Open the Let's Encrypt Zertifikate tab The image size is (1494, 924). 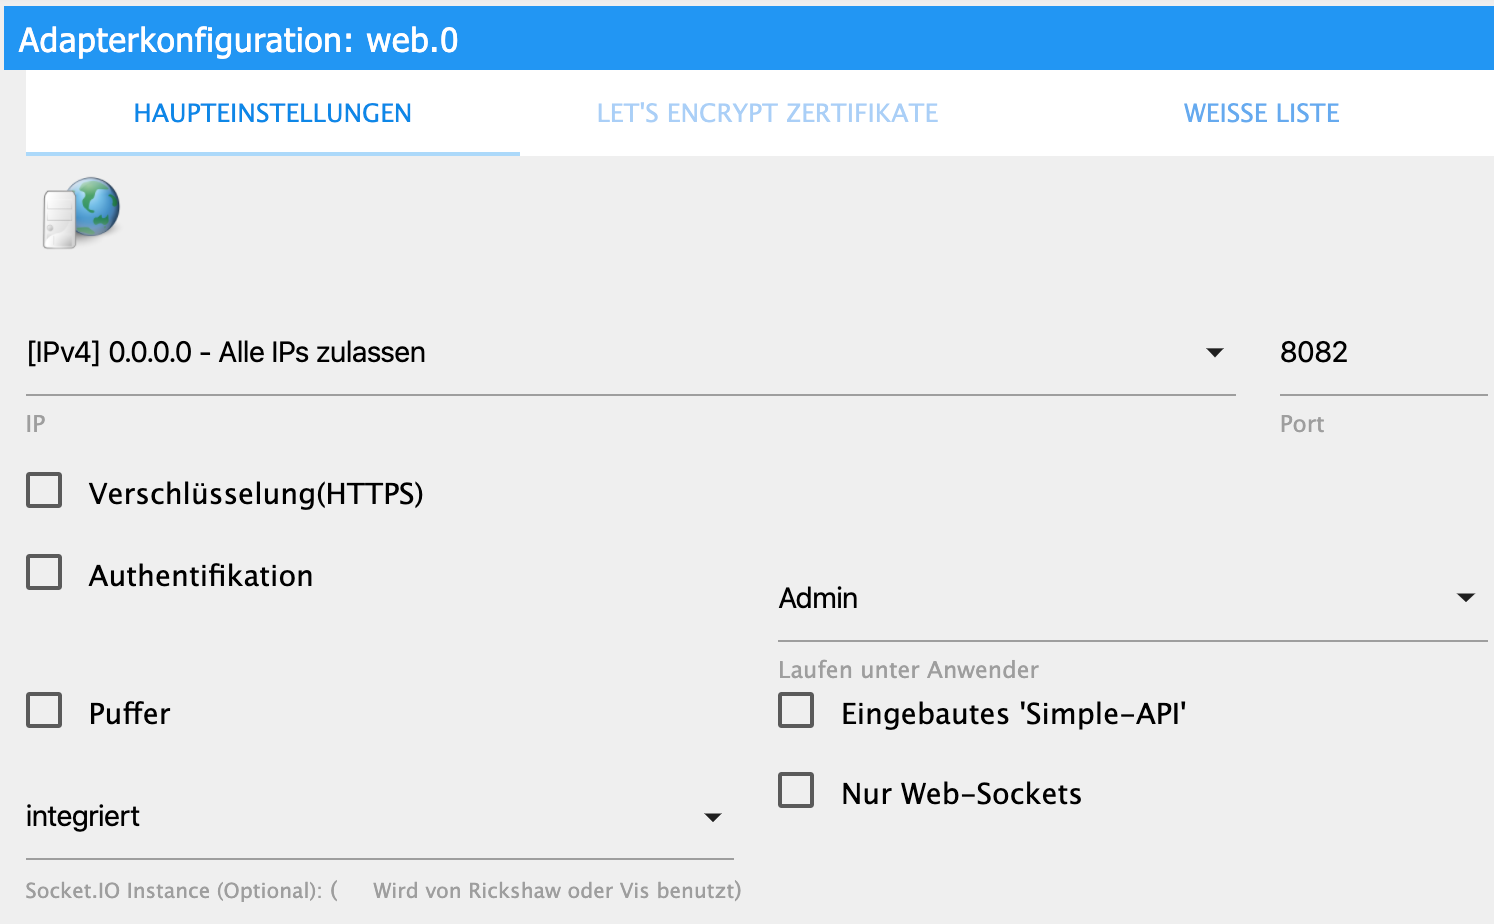(x=767, y=113)
